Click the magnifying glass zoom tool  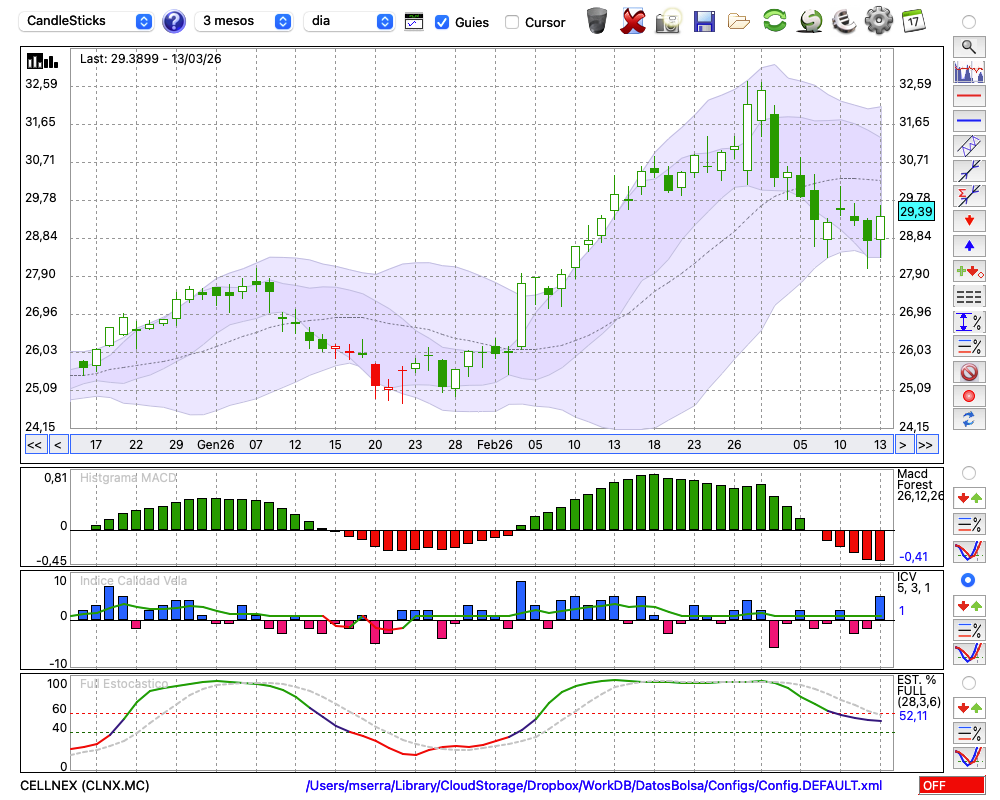pyautogui.click(x=968, y=46)
